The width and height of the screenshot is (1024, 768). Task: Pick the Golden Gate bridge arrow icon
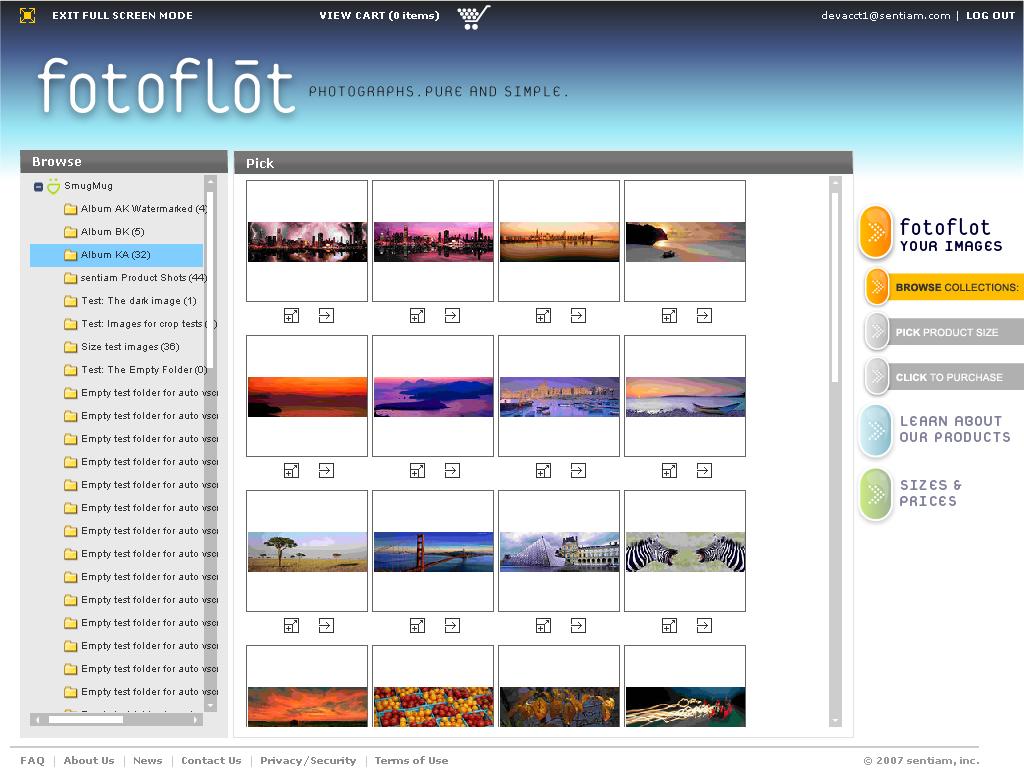[x=452, y=626]
